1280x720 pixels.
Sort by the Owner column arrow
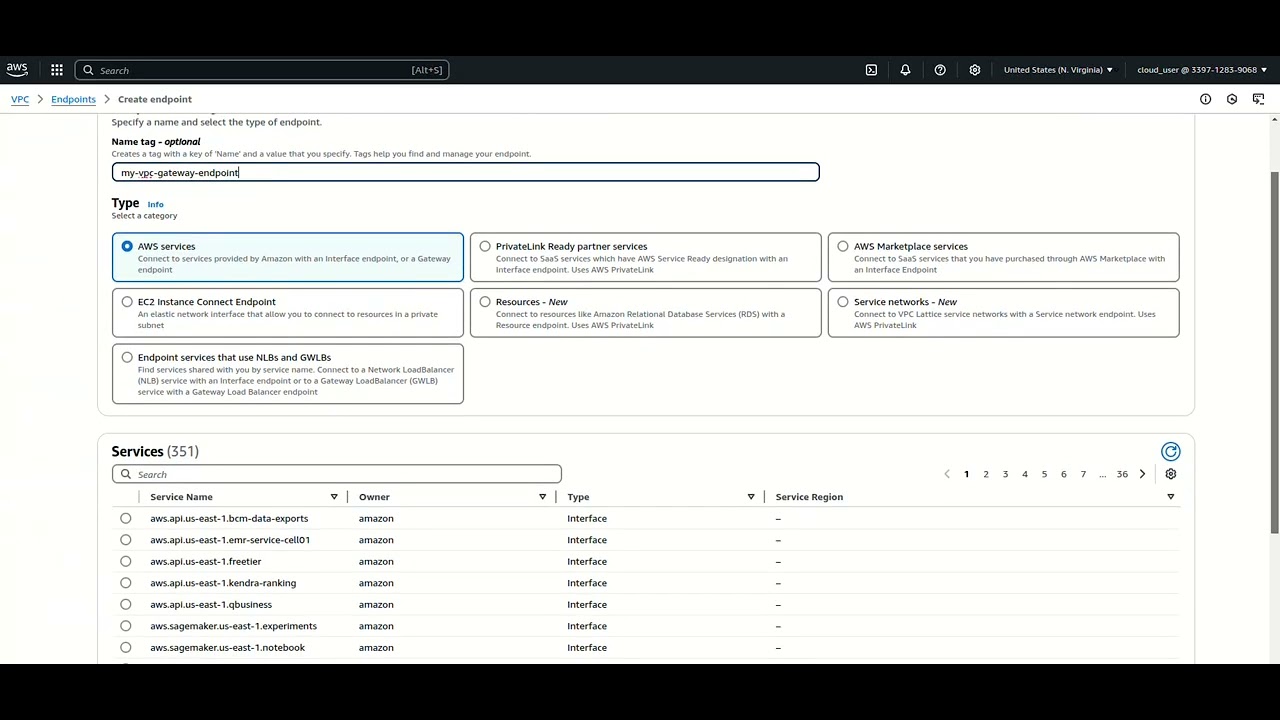543,497
